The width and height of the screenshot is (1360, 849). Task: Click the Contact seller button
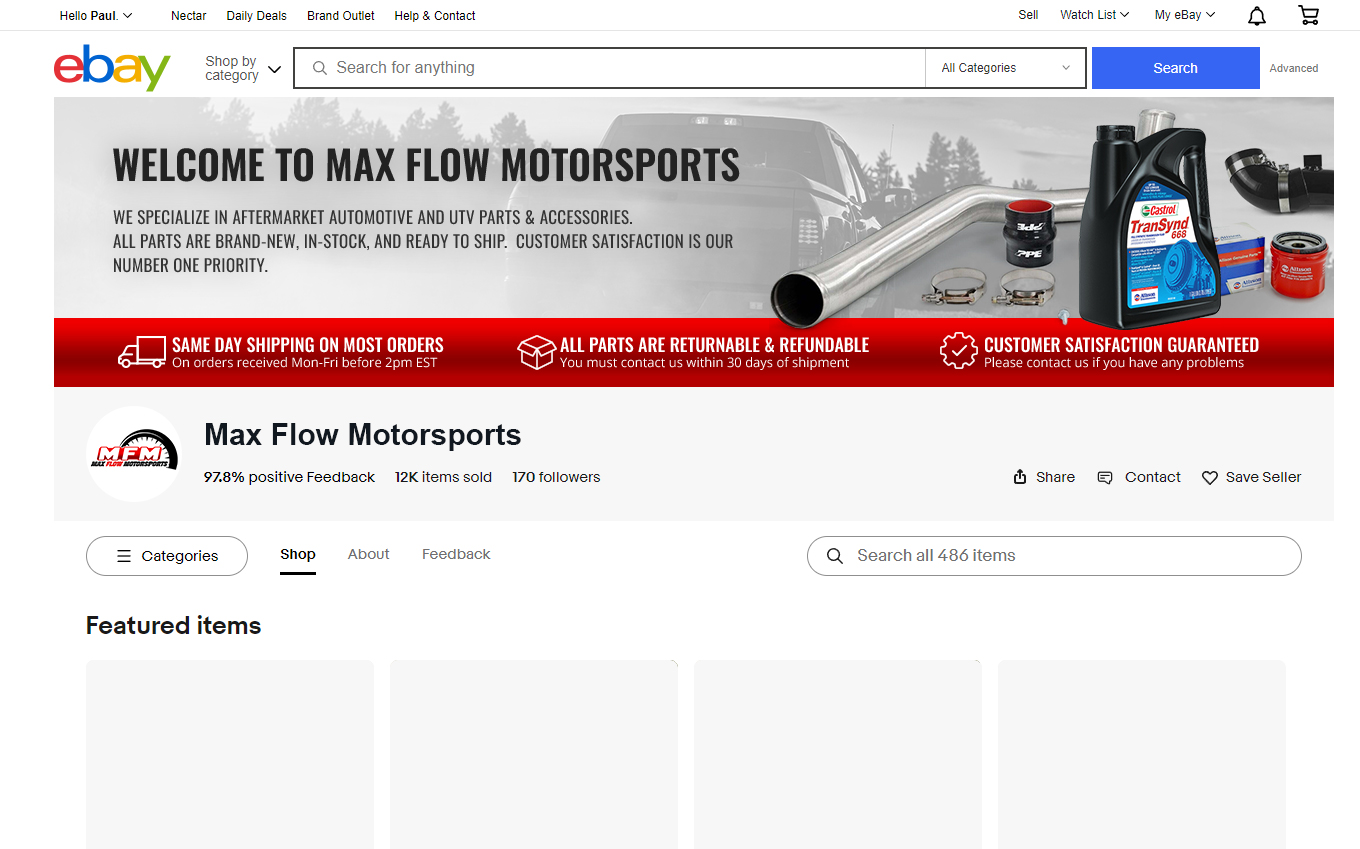[x=1139, y=477]
